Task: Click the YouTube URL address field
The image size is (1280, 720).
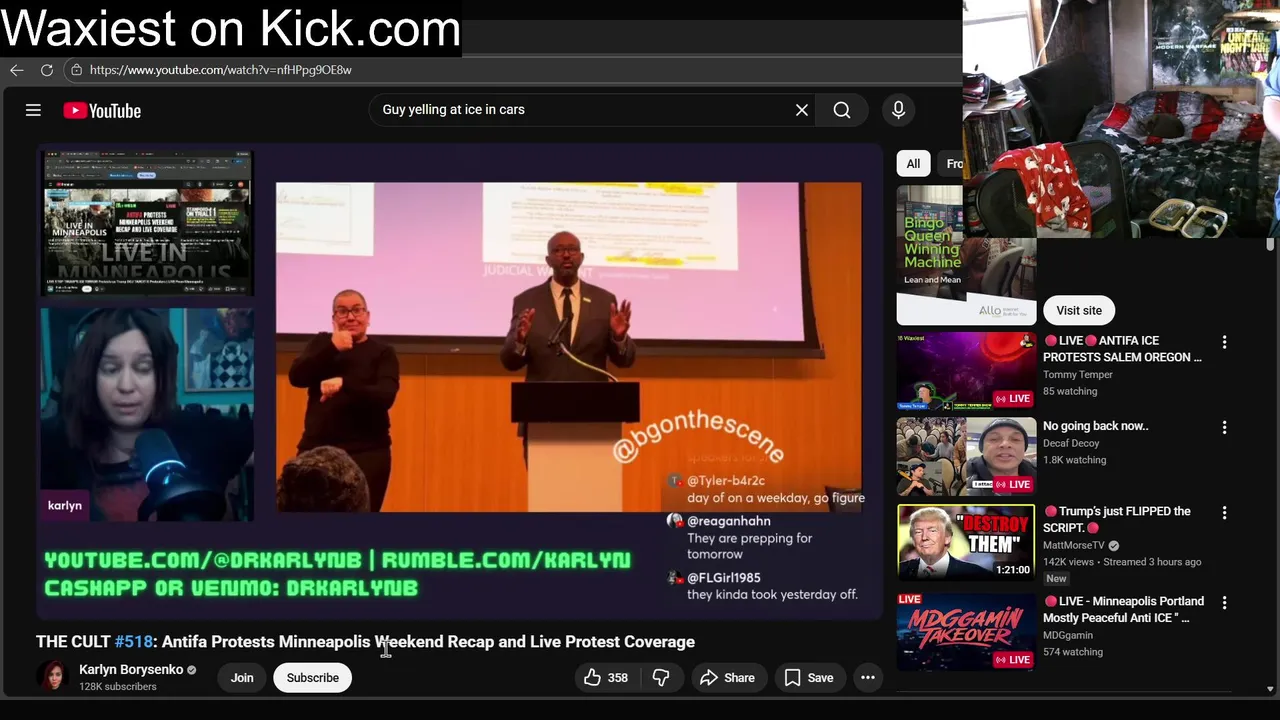Action: coord(220,70)
